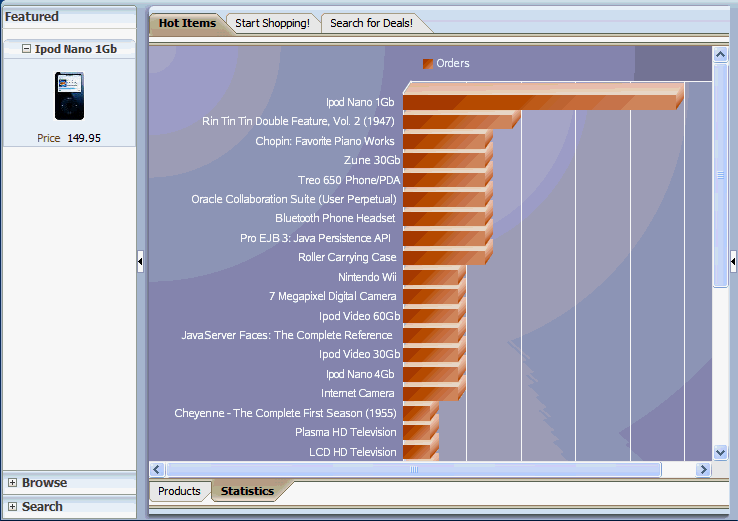Click the Featured panel heading

[32, 17]
